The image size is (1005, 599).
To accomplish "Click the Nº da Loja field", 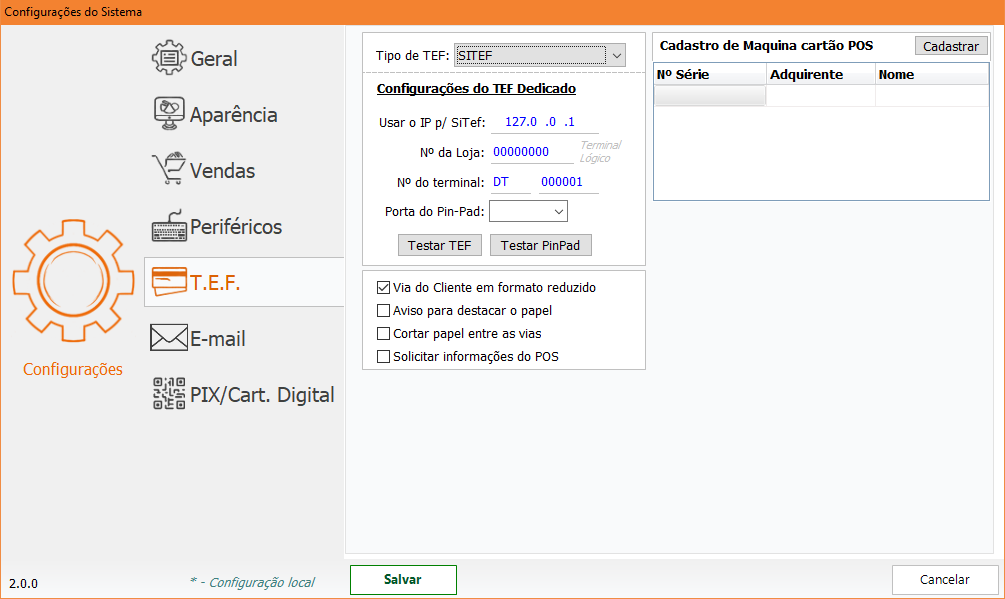I will click(532, 152).
